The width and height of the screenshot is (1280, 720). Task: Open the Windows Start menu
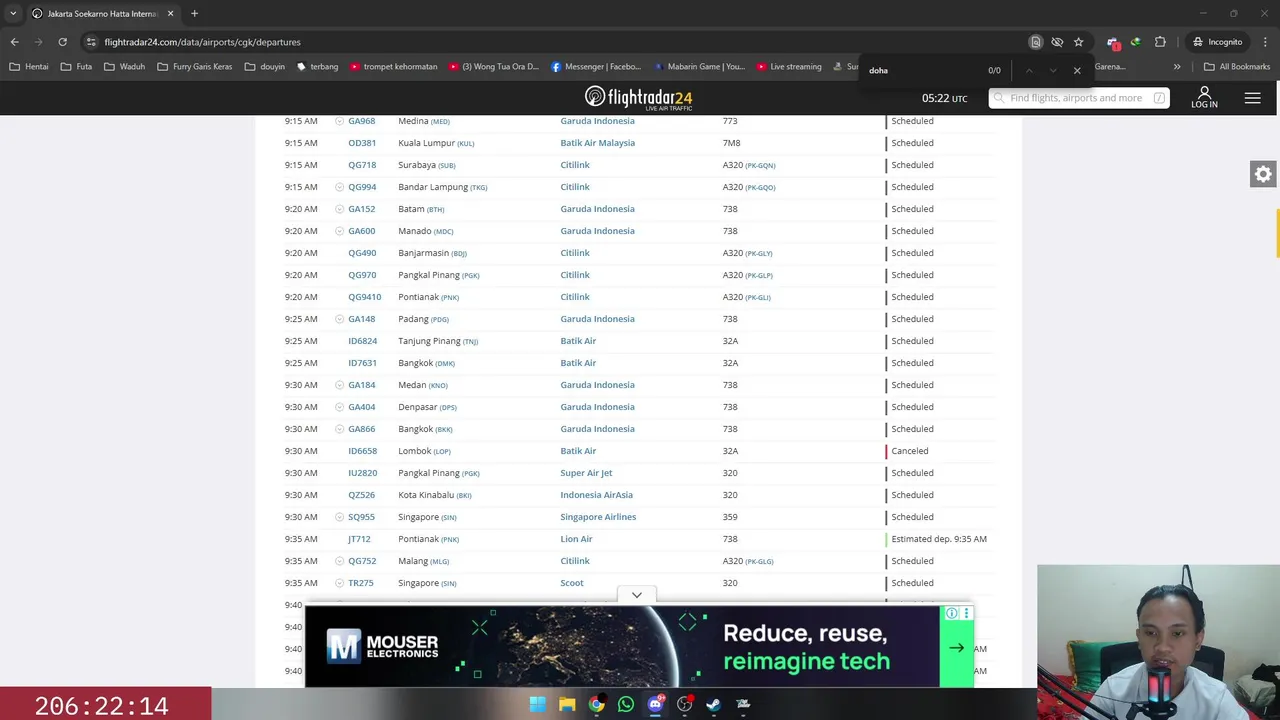point(537,704)
